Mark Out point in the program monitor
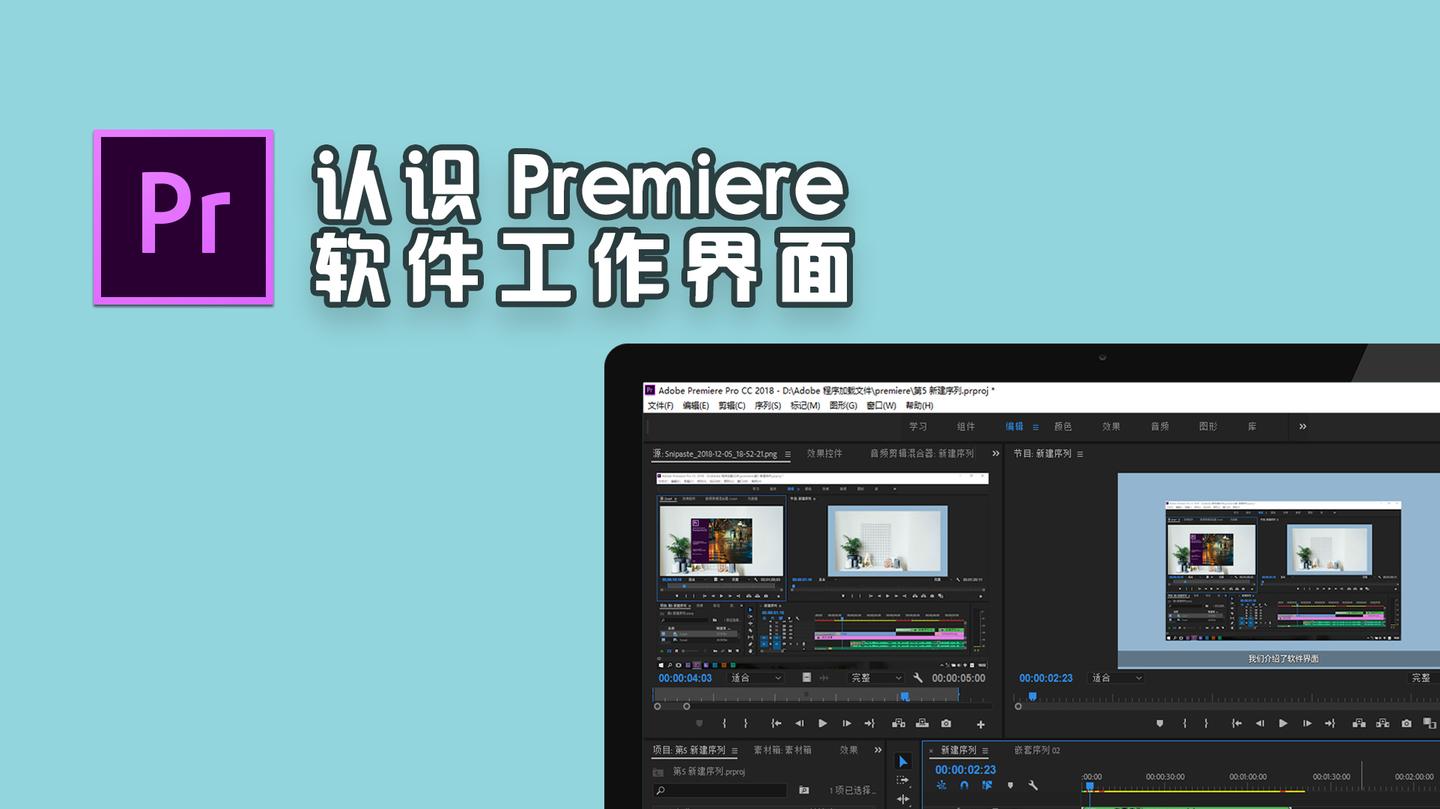1440x809 pixels. (x=1207, y=723)
